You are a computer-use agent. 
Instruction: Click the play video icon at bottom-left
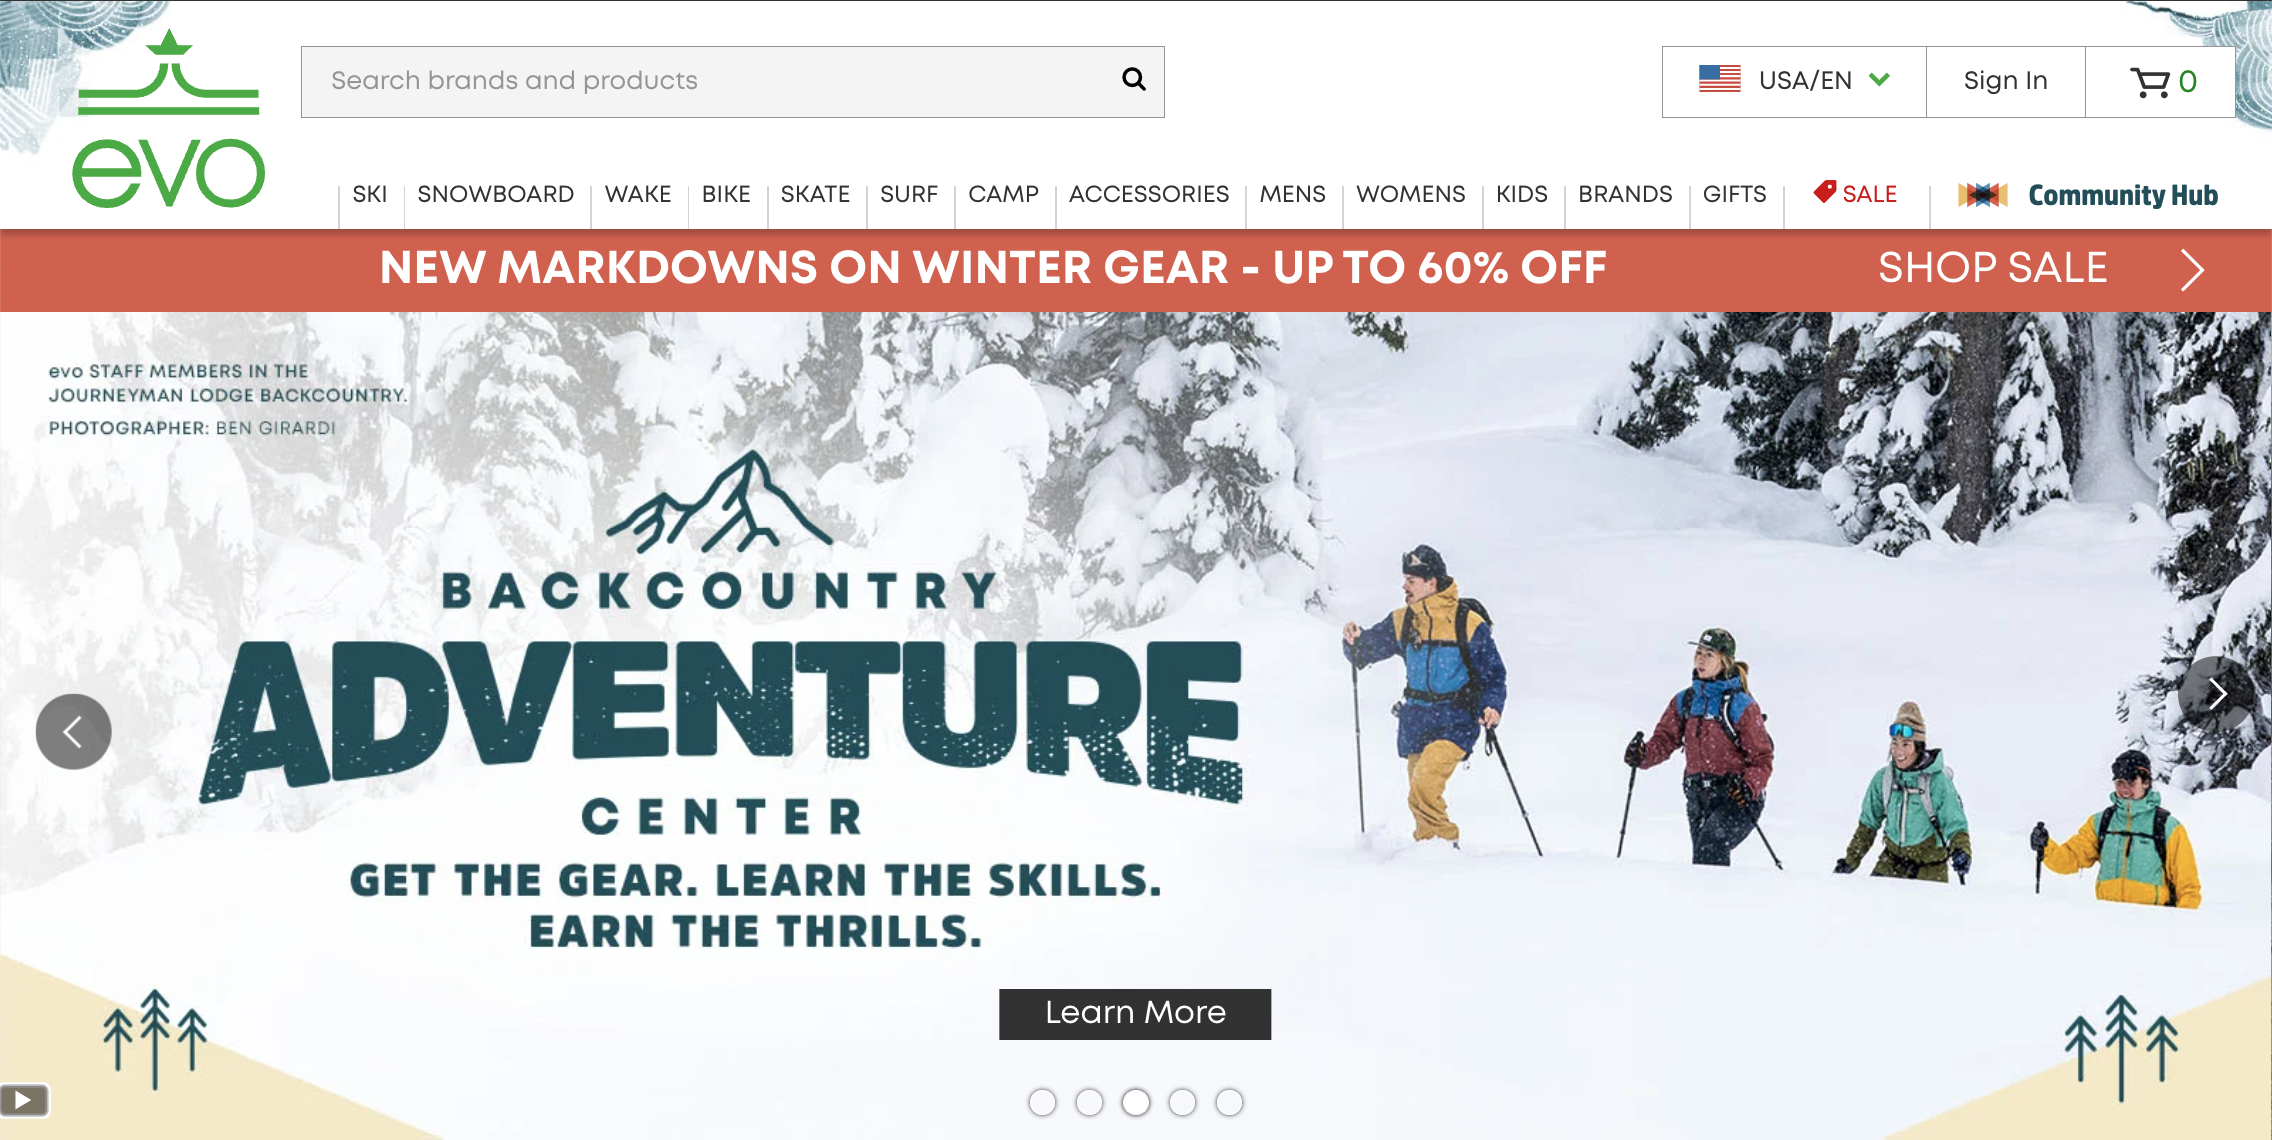[x=24, y=1101]
